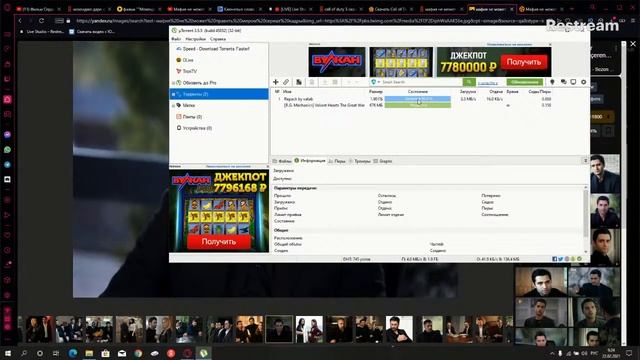
Task: Open Microsoft Edge from the taskbar
Action: pyautogui.click(x=73, y=353)
